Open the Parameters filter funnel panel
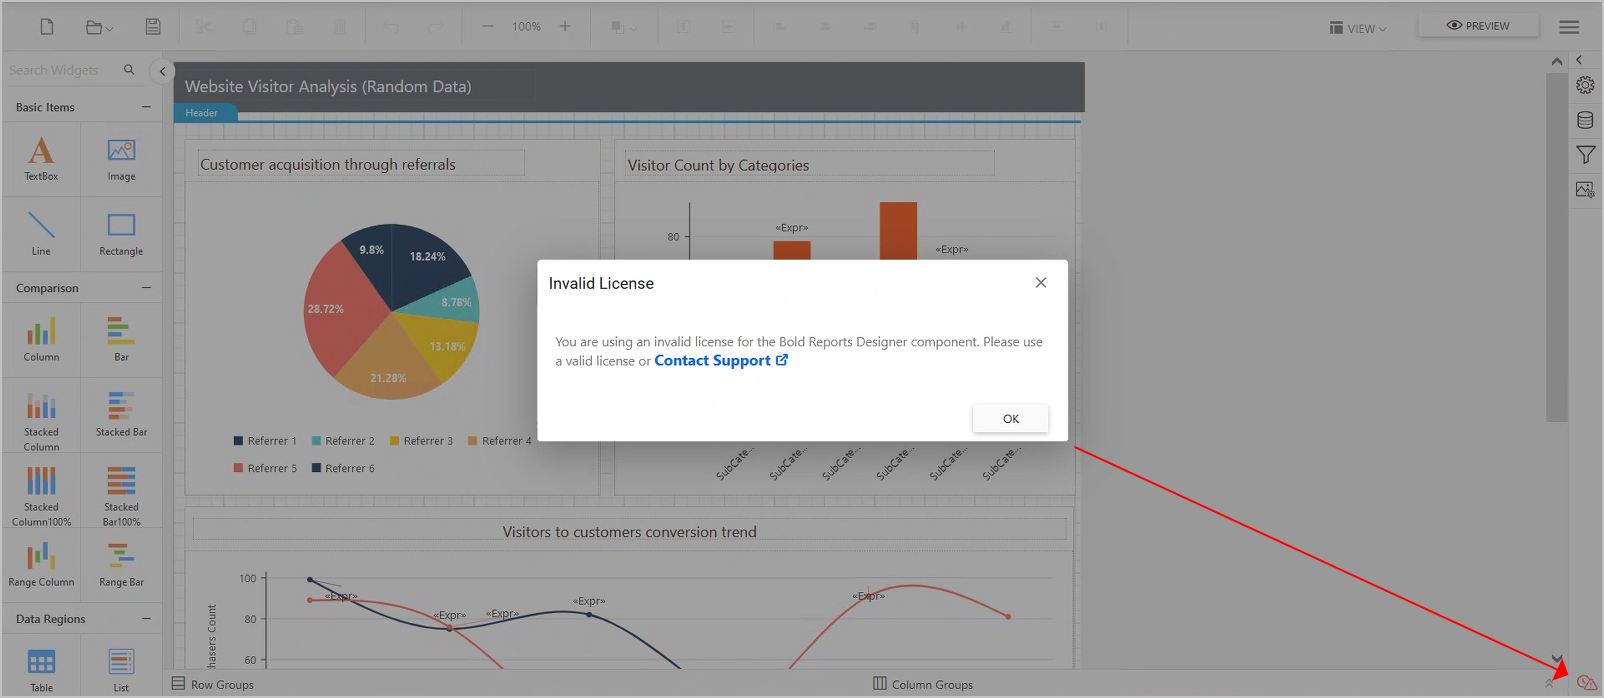The image size is (1604, 698). (x=1586, y=154)
